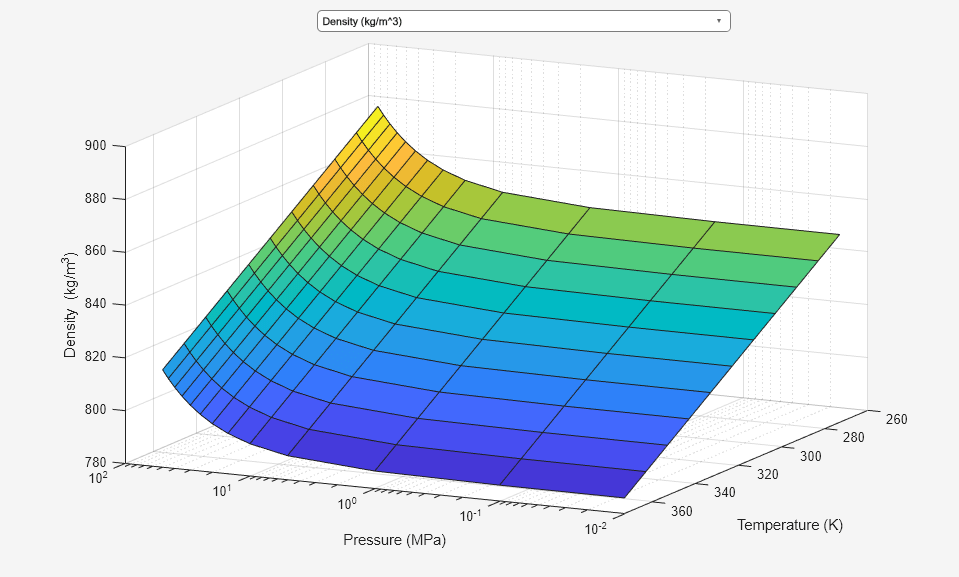Image resolution: width=959 pixels, height=577 pixels.
Task: Click the Temperature (K) axis label
Action: point(790,525)
